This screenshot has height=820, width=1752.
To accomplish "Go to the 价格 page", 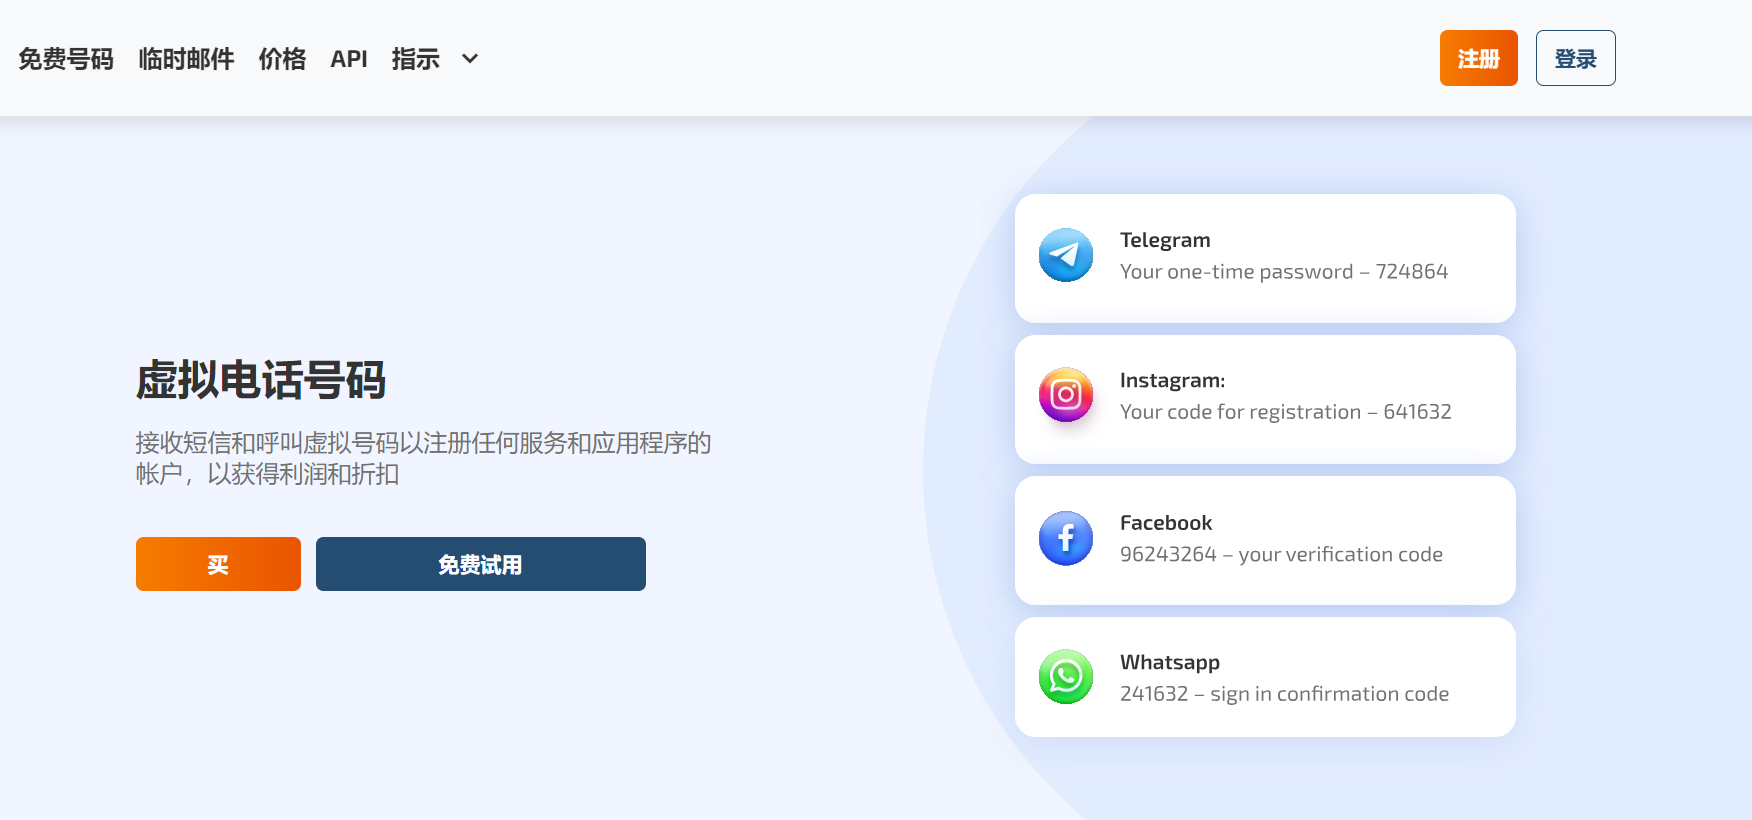I will click(x=283, y=59).
